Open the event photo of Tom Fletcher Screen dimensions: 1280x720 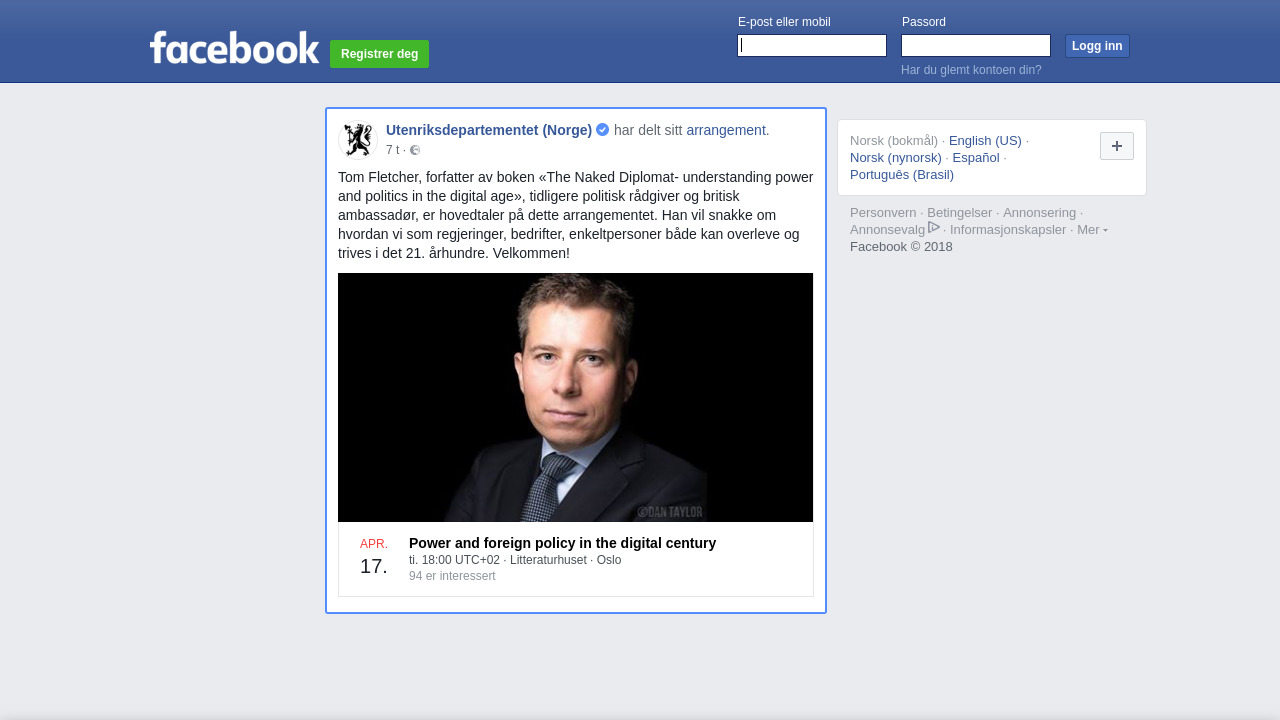(575, 397)
